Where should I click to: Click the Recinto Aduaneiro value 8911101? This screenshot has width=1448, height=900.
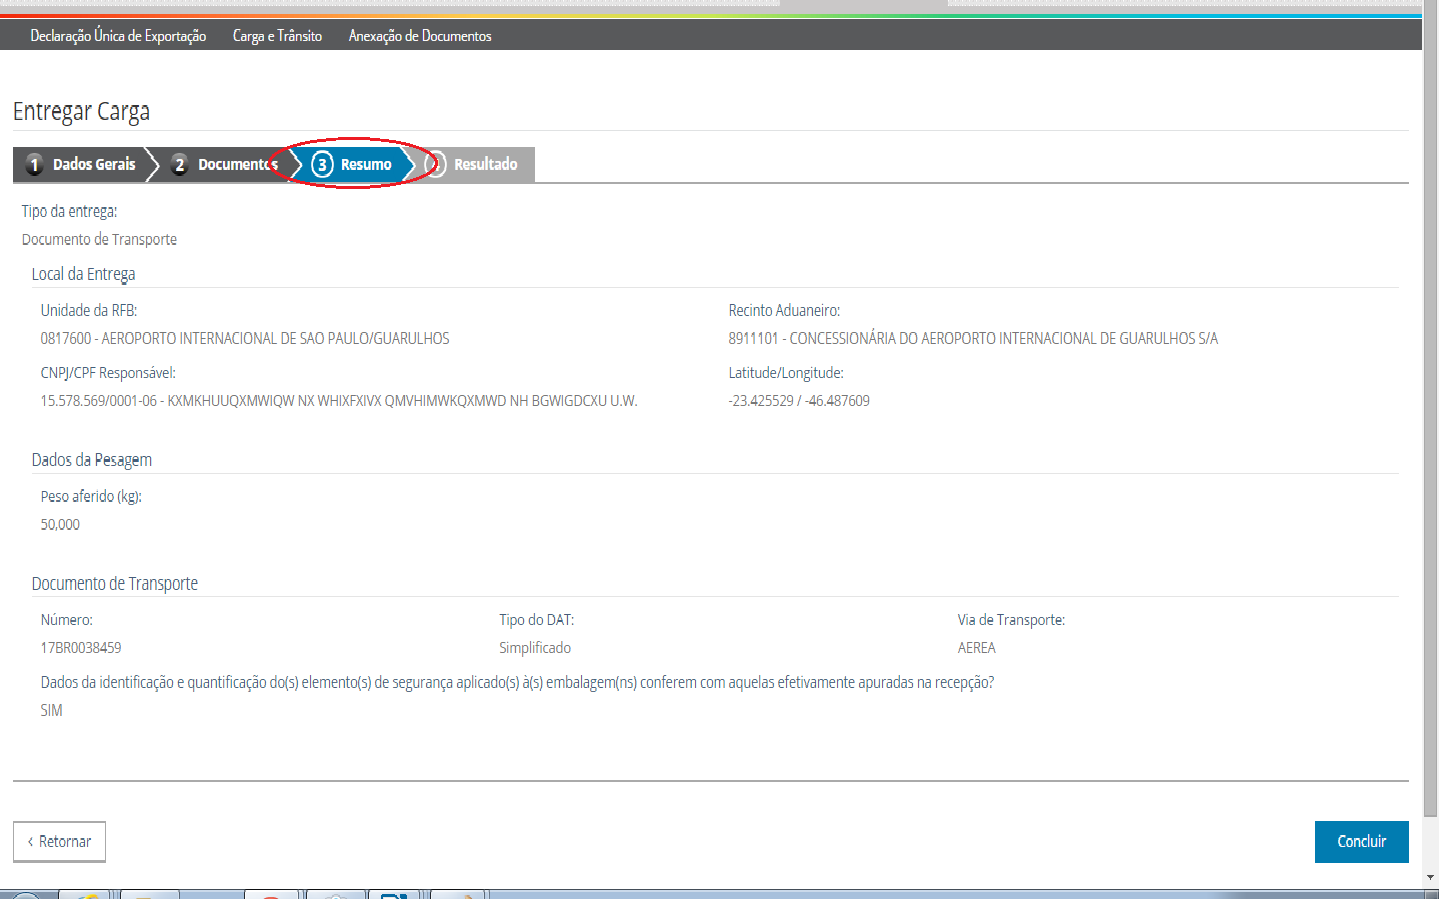[x=972, y=339]
